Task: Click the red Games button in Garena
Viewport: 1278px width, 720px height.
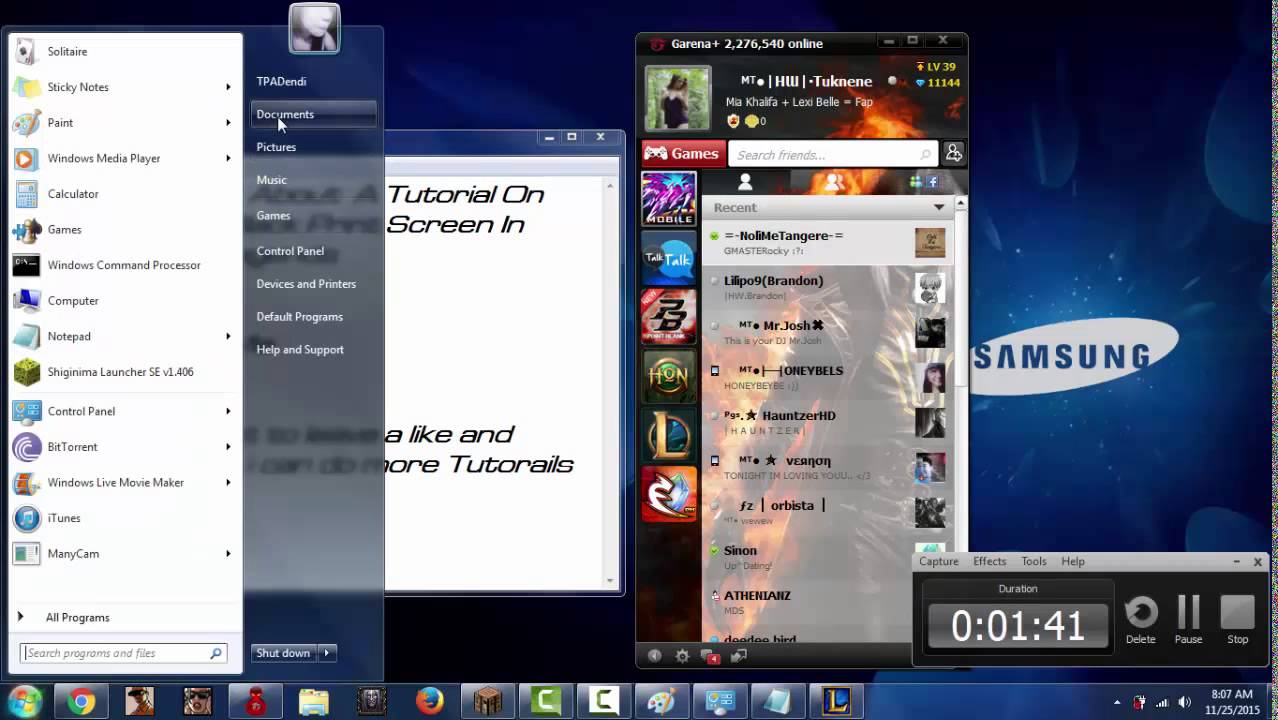Action: pyautogui.click(x=682, y=153)
